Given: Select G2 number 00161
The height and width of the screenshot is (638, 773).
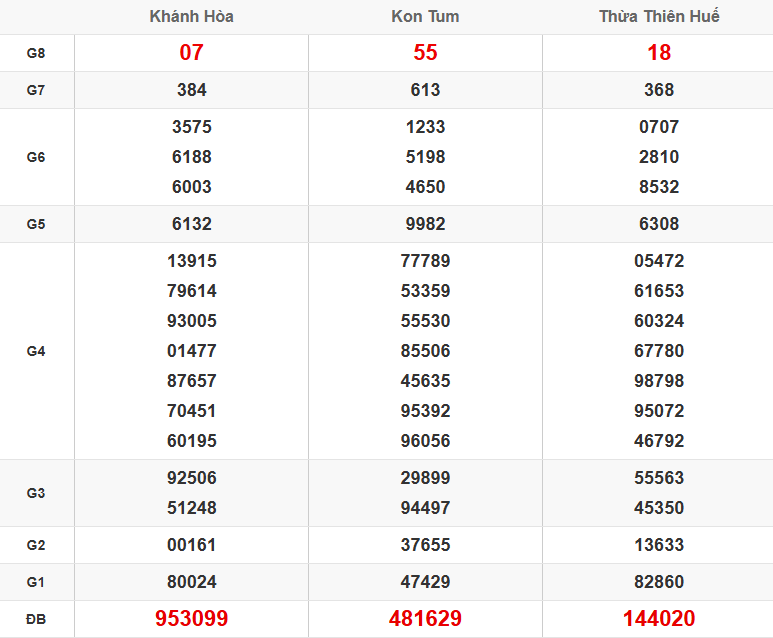Looking at the screenshot, I should (x=191, y=545).
